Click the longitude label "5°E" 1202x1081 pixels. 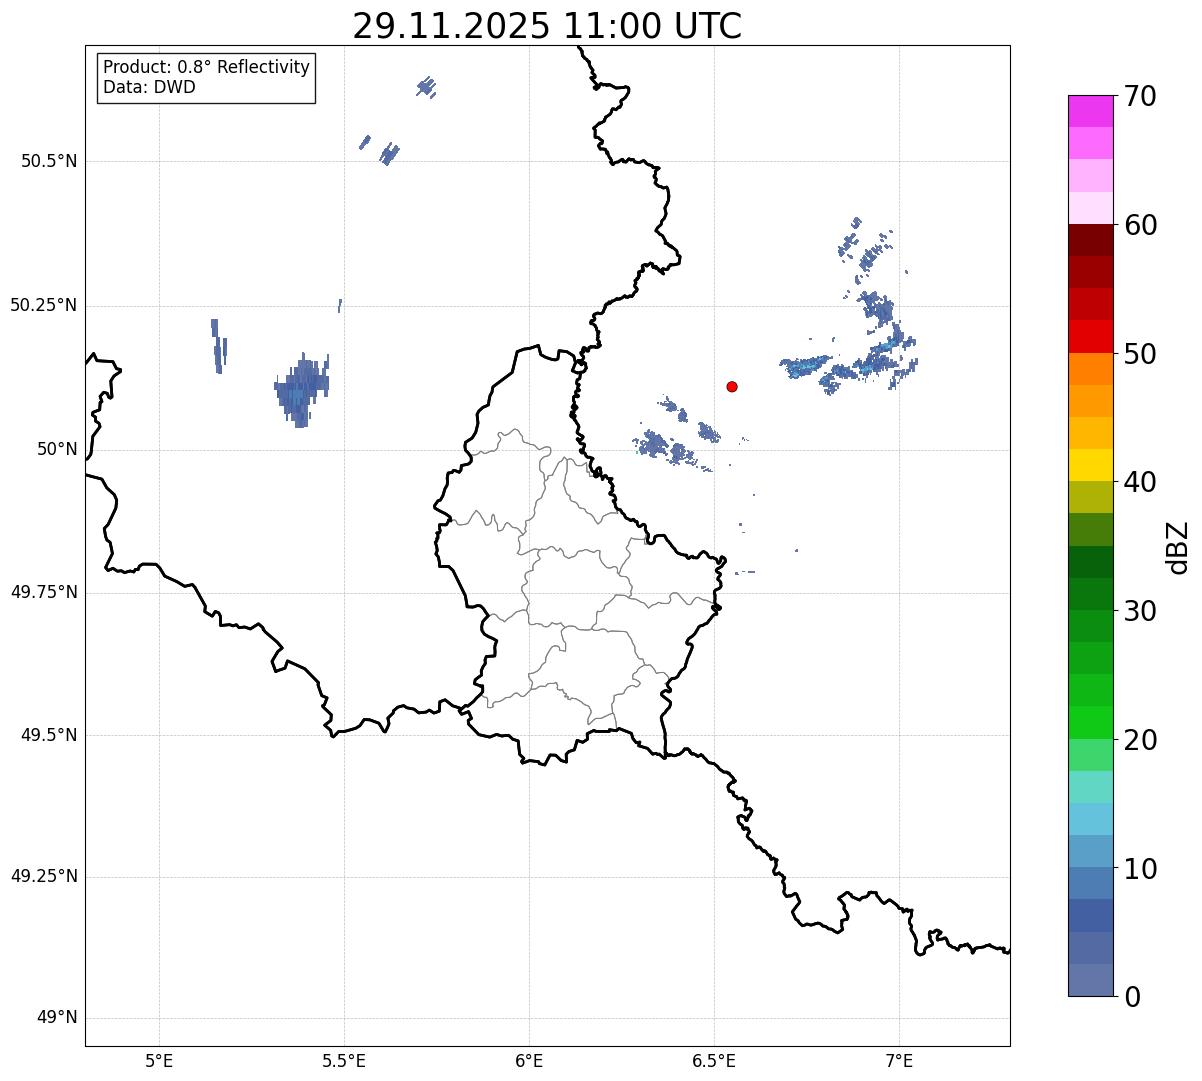click(159, 1060)
